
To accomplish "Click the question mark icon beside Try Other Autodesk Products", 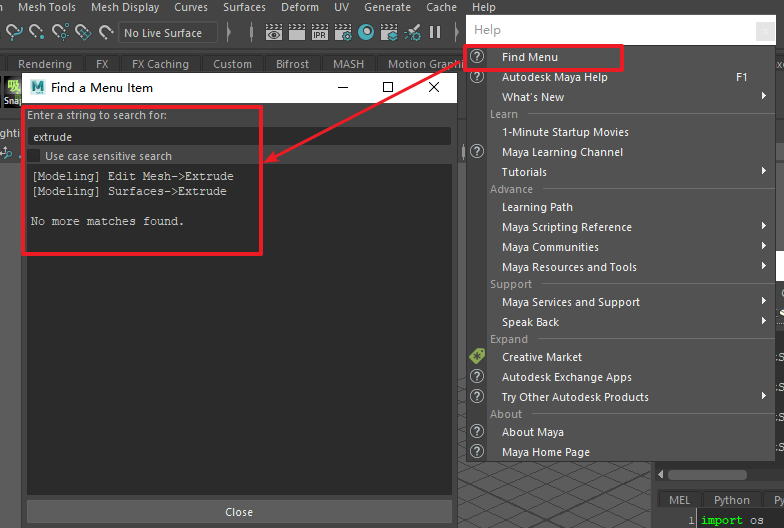I will pos(477,396).
